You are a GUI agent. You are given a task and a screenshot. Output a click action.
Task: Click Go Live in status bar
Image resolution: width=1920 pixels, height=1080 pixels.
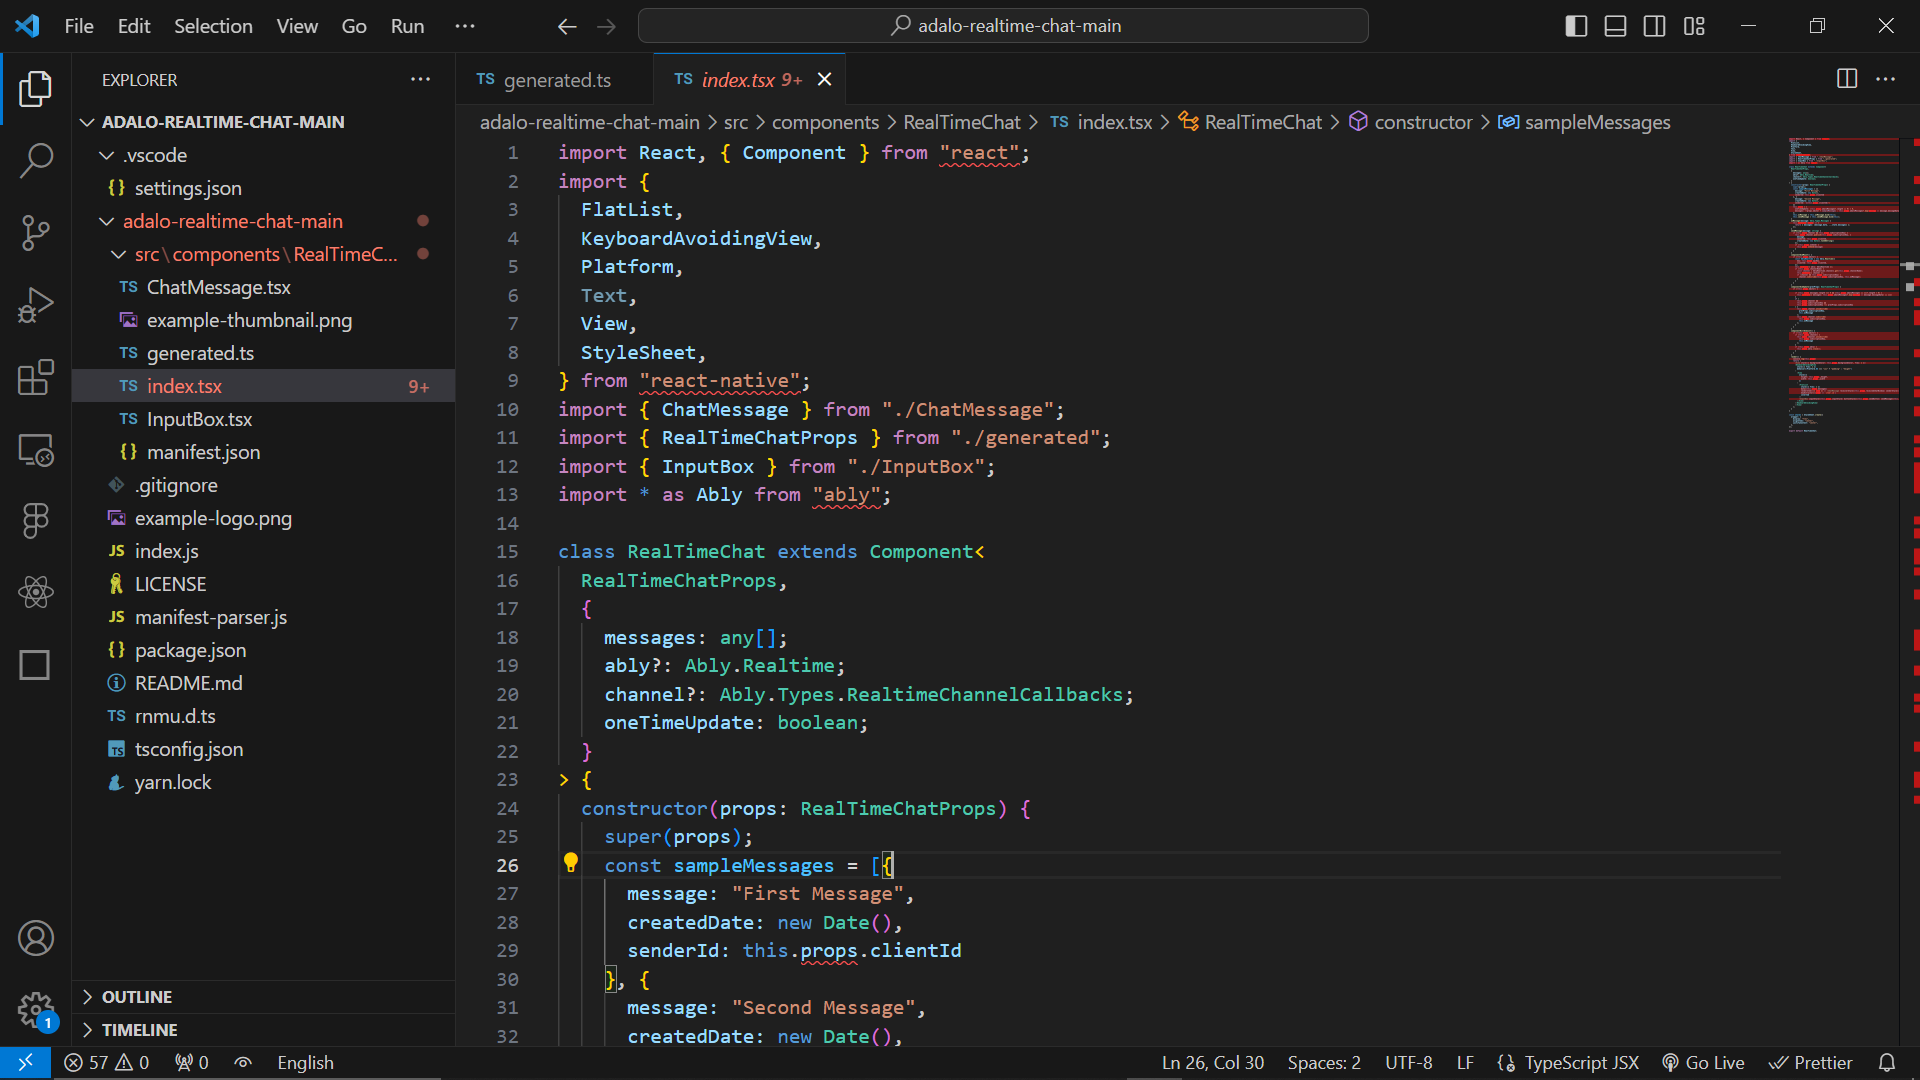click(1703, 1063)
